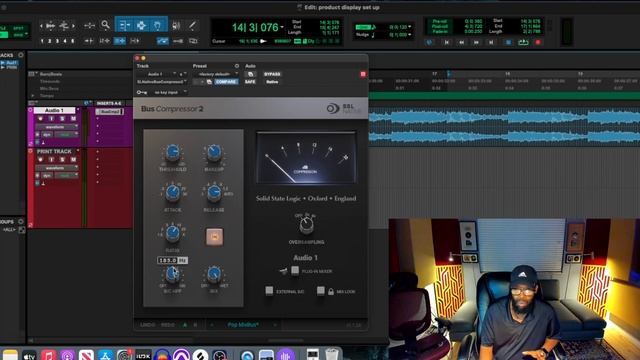Click MIDI zoom icon in toolbar
This screenshot has width=640, height=360.
click(x=64, y=26)
